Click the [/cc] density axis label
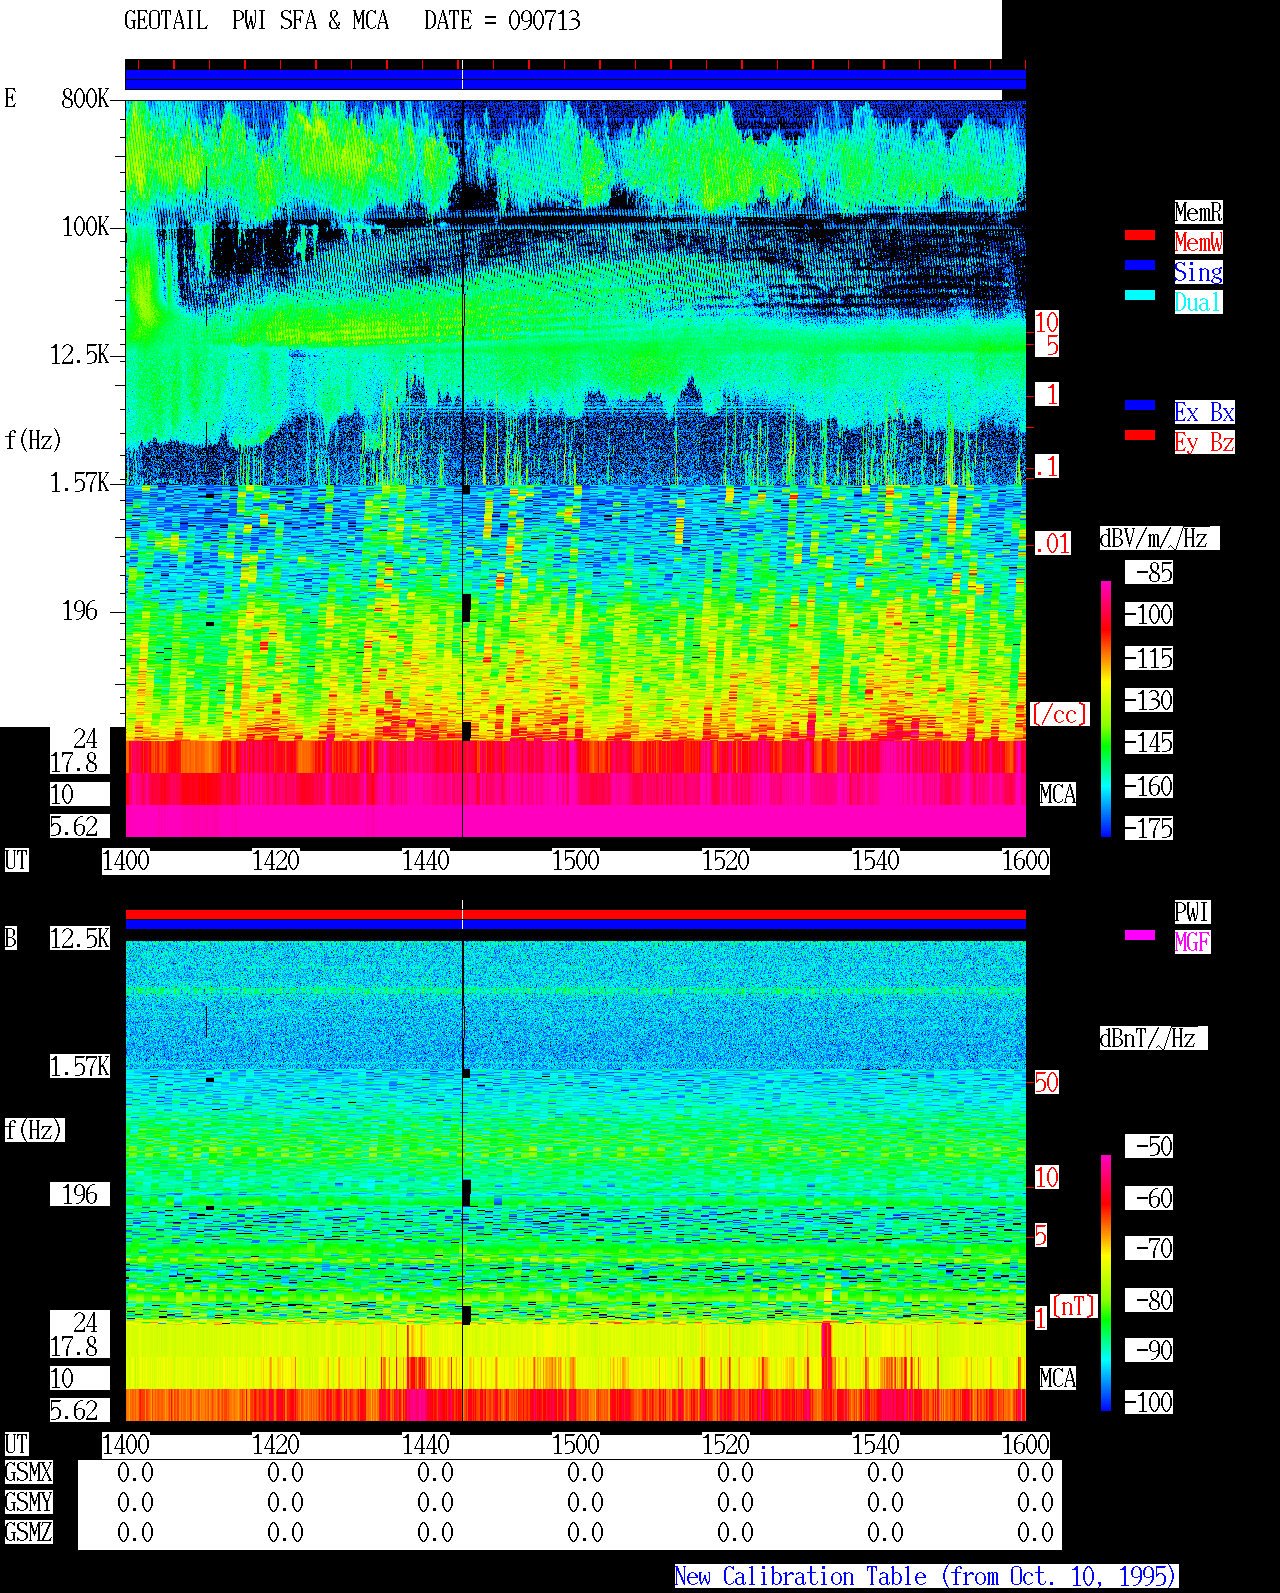The height and width of the screenshot is (1593, 1280). pos(1059,715)
